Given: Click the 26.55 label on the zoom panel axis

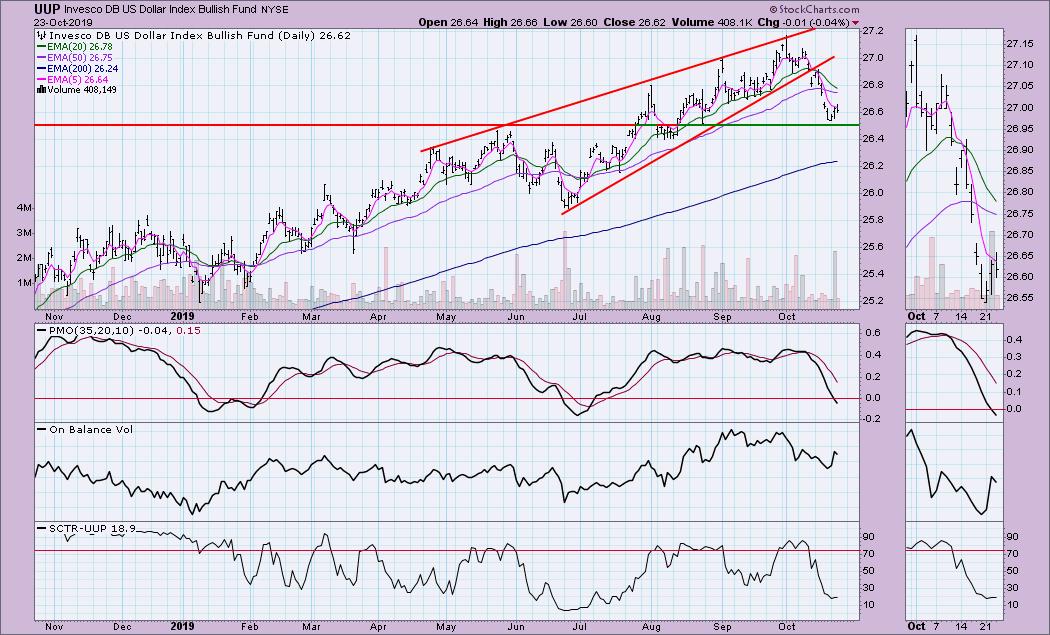Looking at the screenshot, I should point(1018,297).
